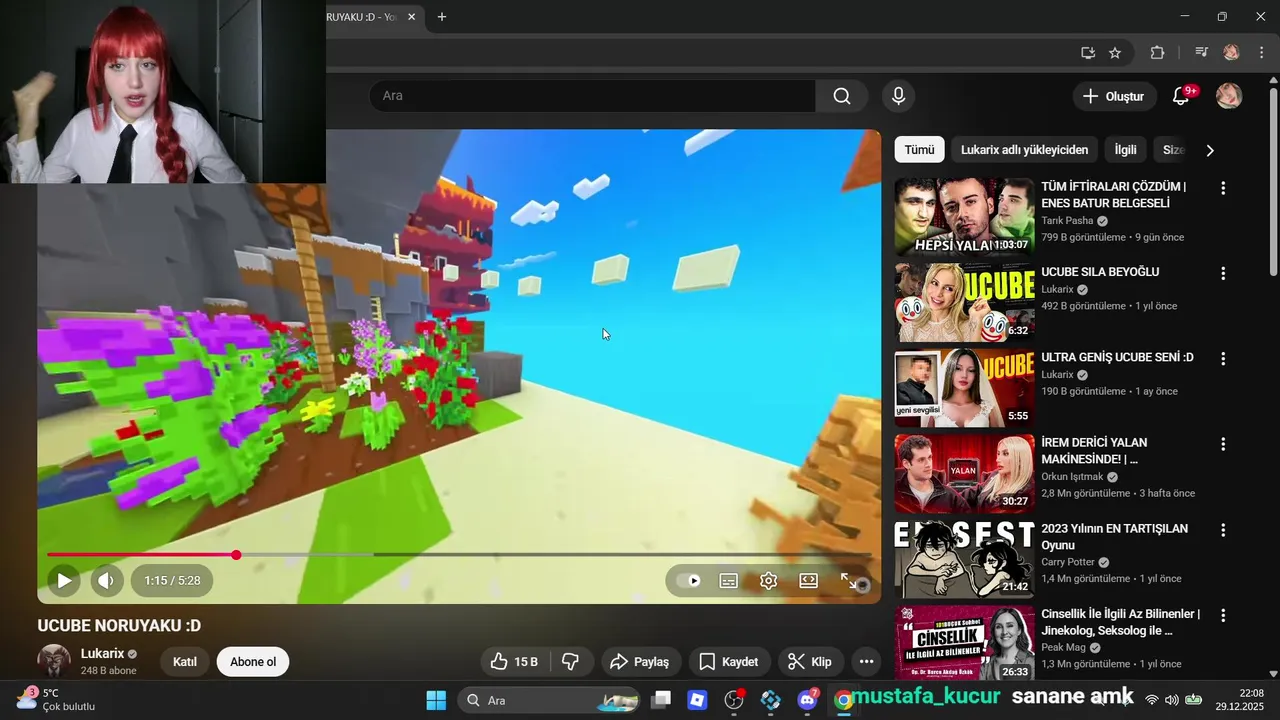Open a new Chrome tab

click(442, 17)
